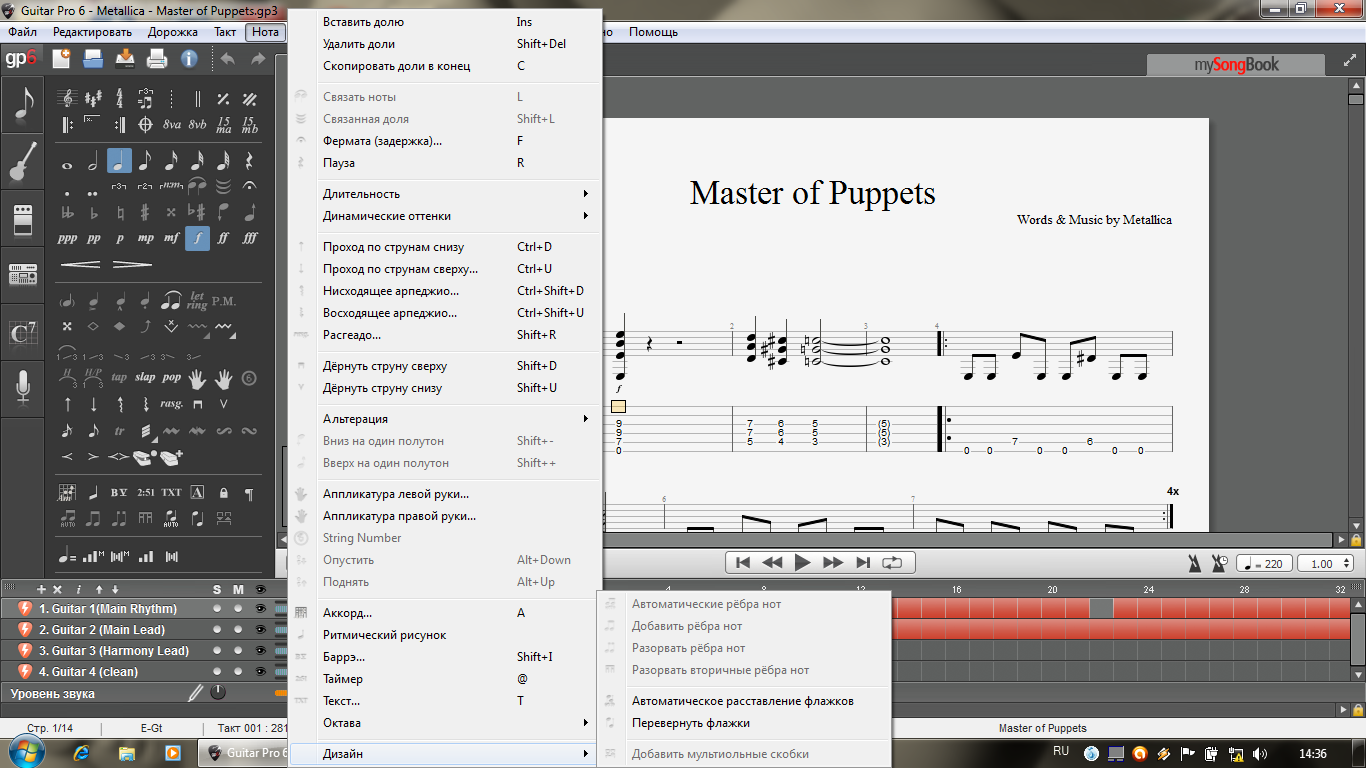Open the guitar instrument panel
1366x768 pixels.
click(23, 163)
